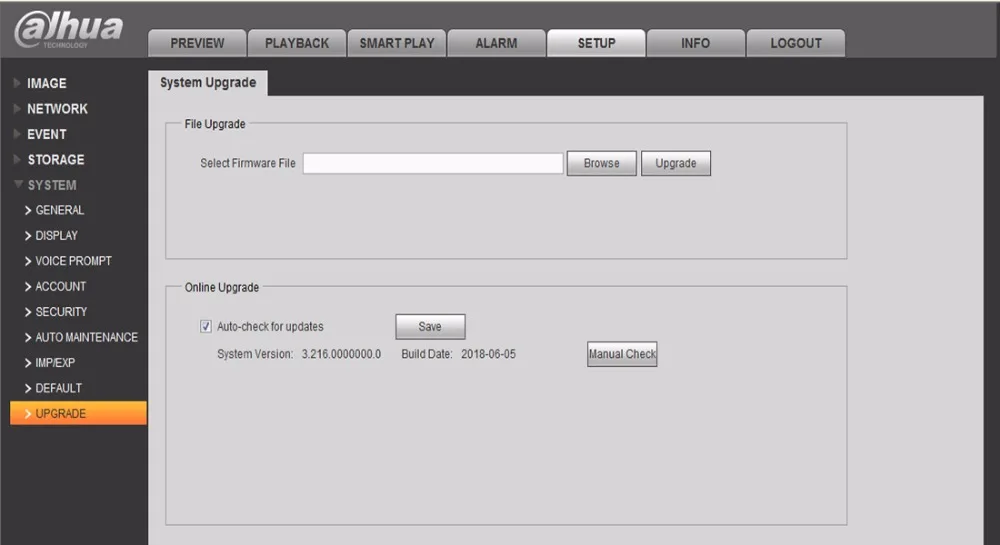This screenshot has height=545, width=1000.
Task: Expand the NETWORK section
Action: [x=57, y=109]
